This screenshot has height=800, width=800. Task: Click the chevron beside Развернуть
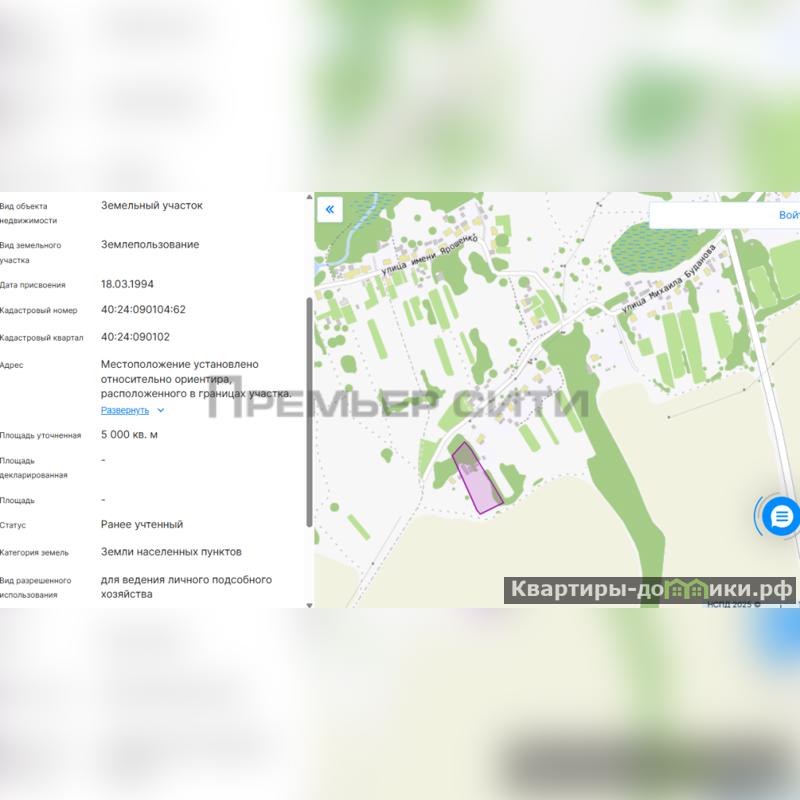pyautogui.click(x=161, y=410)
